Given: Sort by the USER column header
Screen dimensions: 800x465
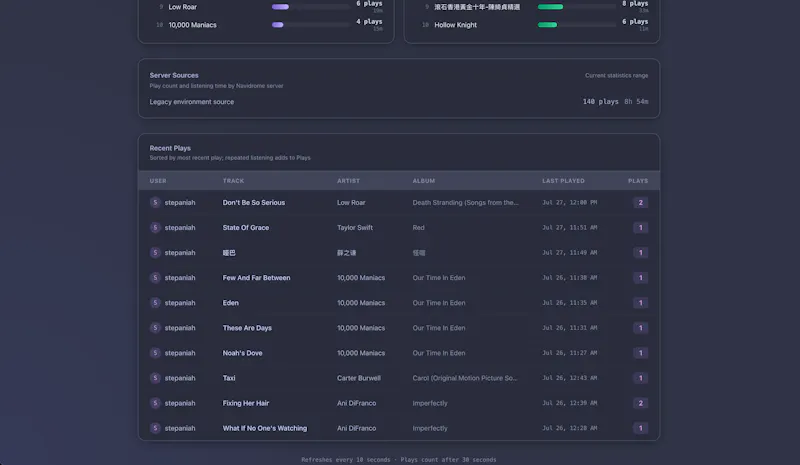Looking at the screenshot, I should pos(158,181).
